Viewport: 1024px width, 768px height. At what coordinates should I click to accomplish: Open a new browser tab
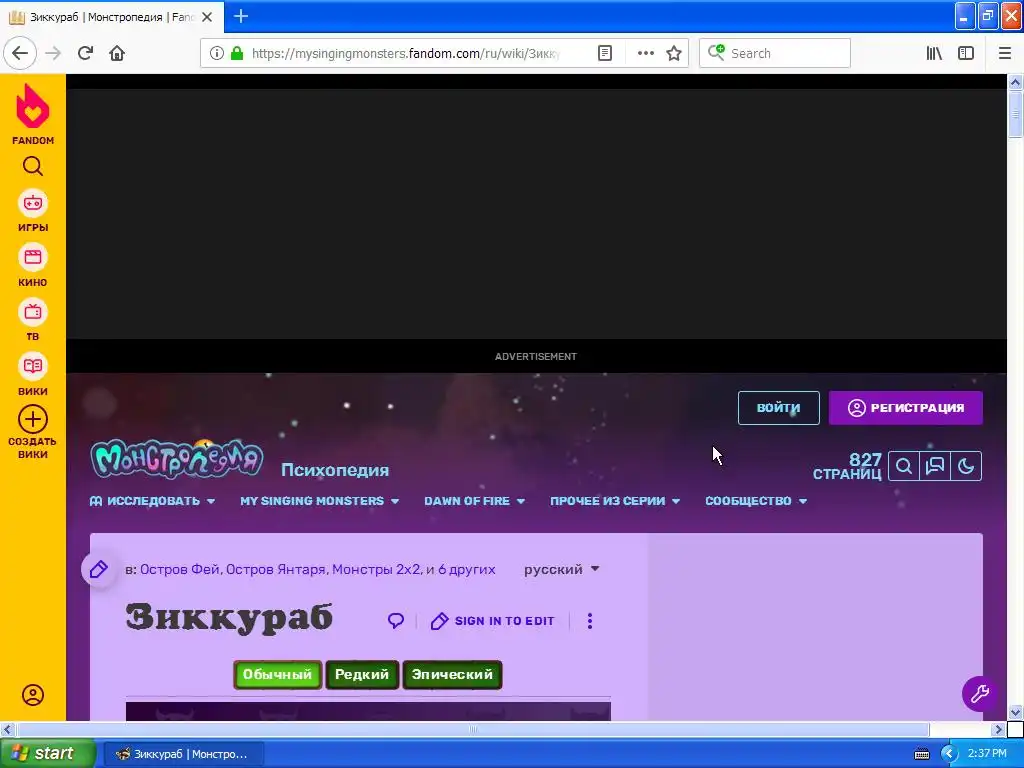coord(240,16)
